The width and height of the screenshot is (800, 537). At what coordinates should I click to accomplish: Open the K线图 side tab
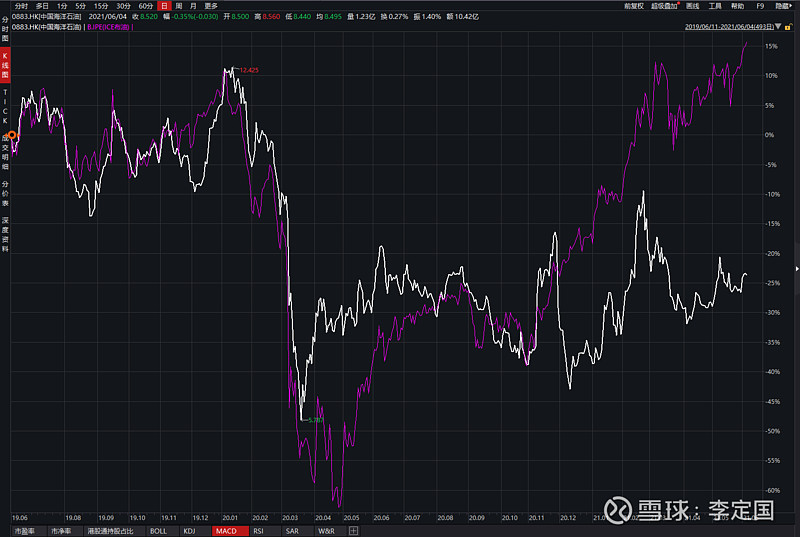5,65
